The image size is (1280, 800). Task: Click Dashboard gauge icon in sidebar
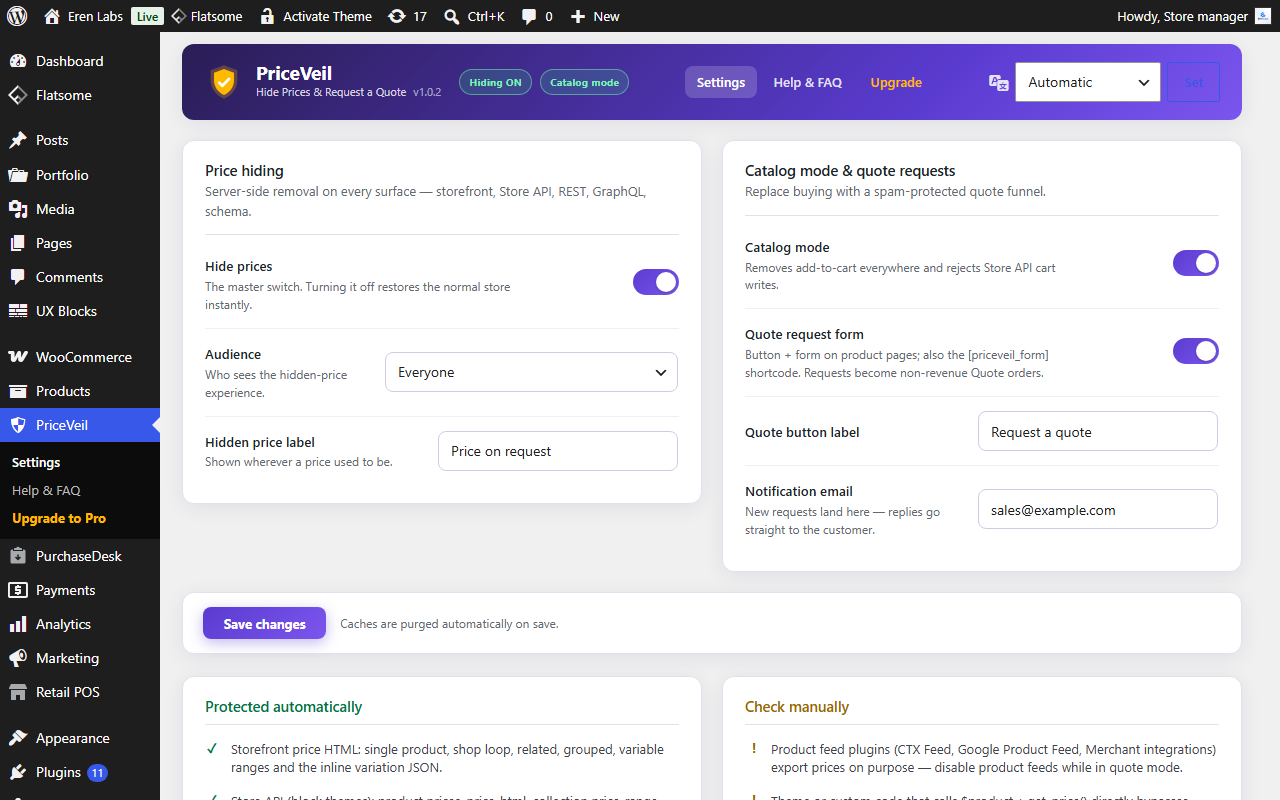[18, 61]
